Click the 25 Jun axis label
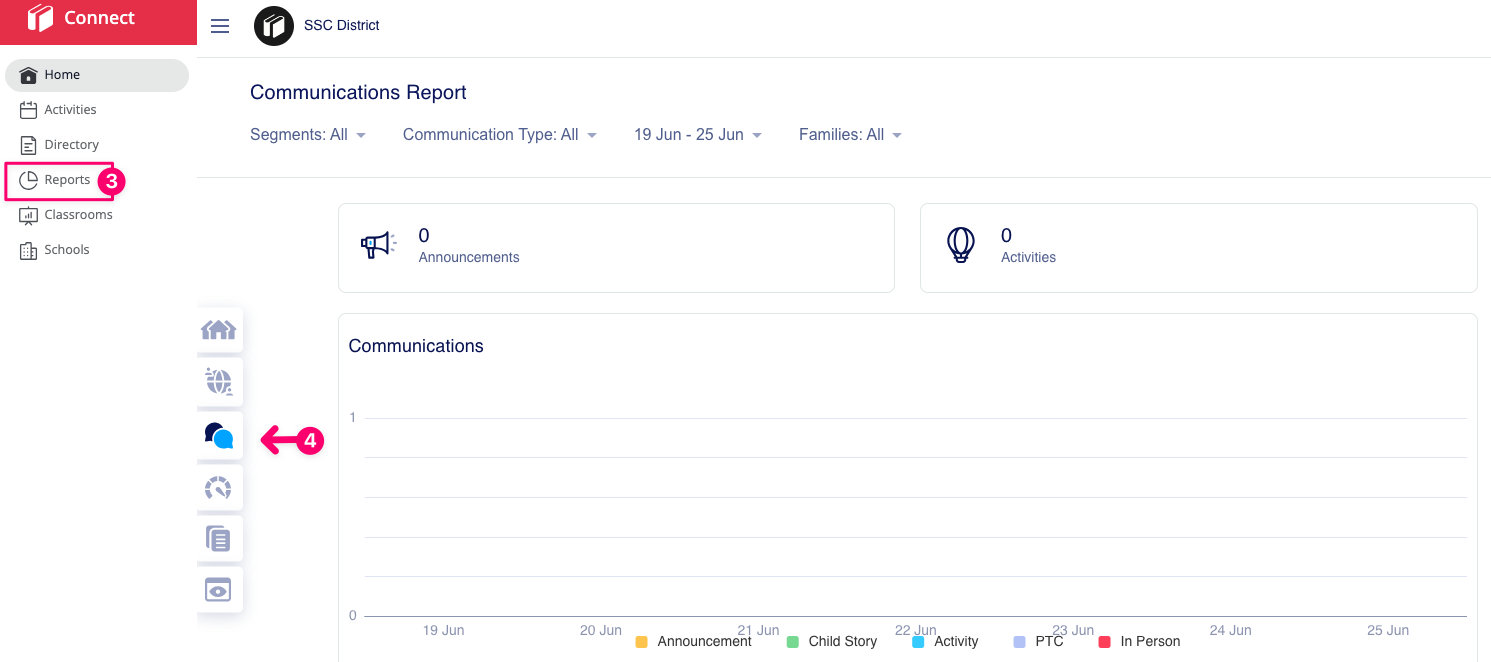The width and height of the screenshot is (1491, 662). point(1388,630)
